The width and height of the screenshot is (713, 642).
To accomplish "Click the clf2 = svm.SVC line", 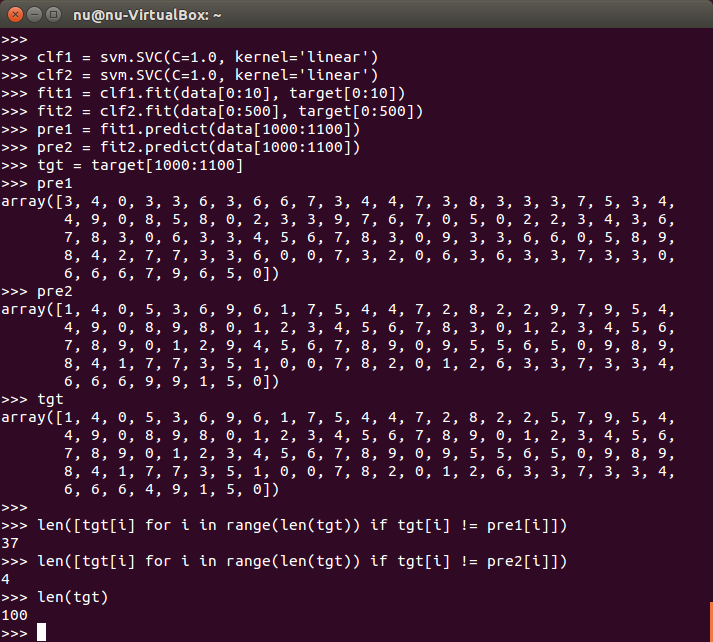I will (207, 75).
